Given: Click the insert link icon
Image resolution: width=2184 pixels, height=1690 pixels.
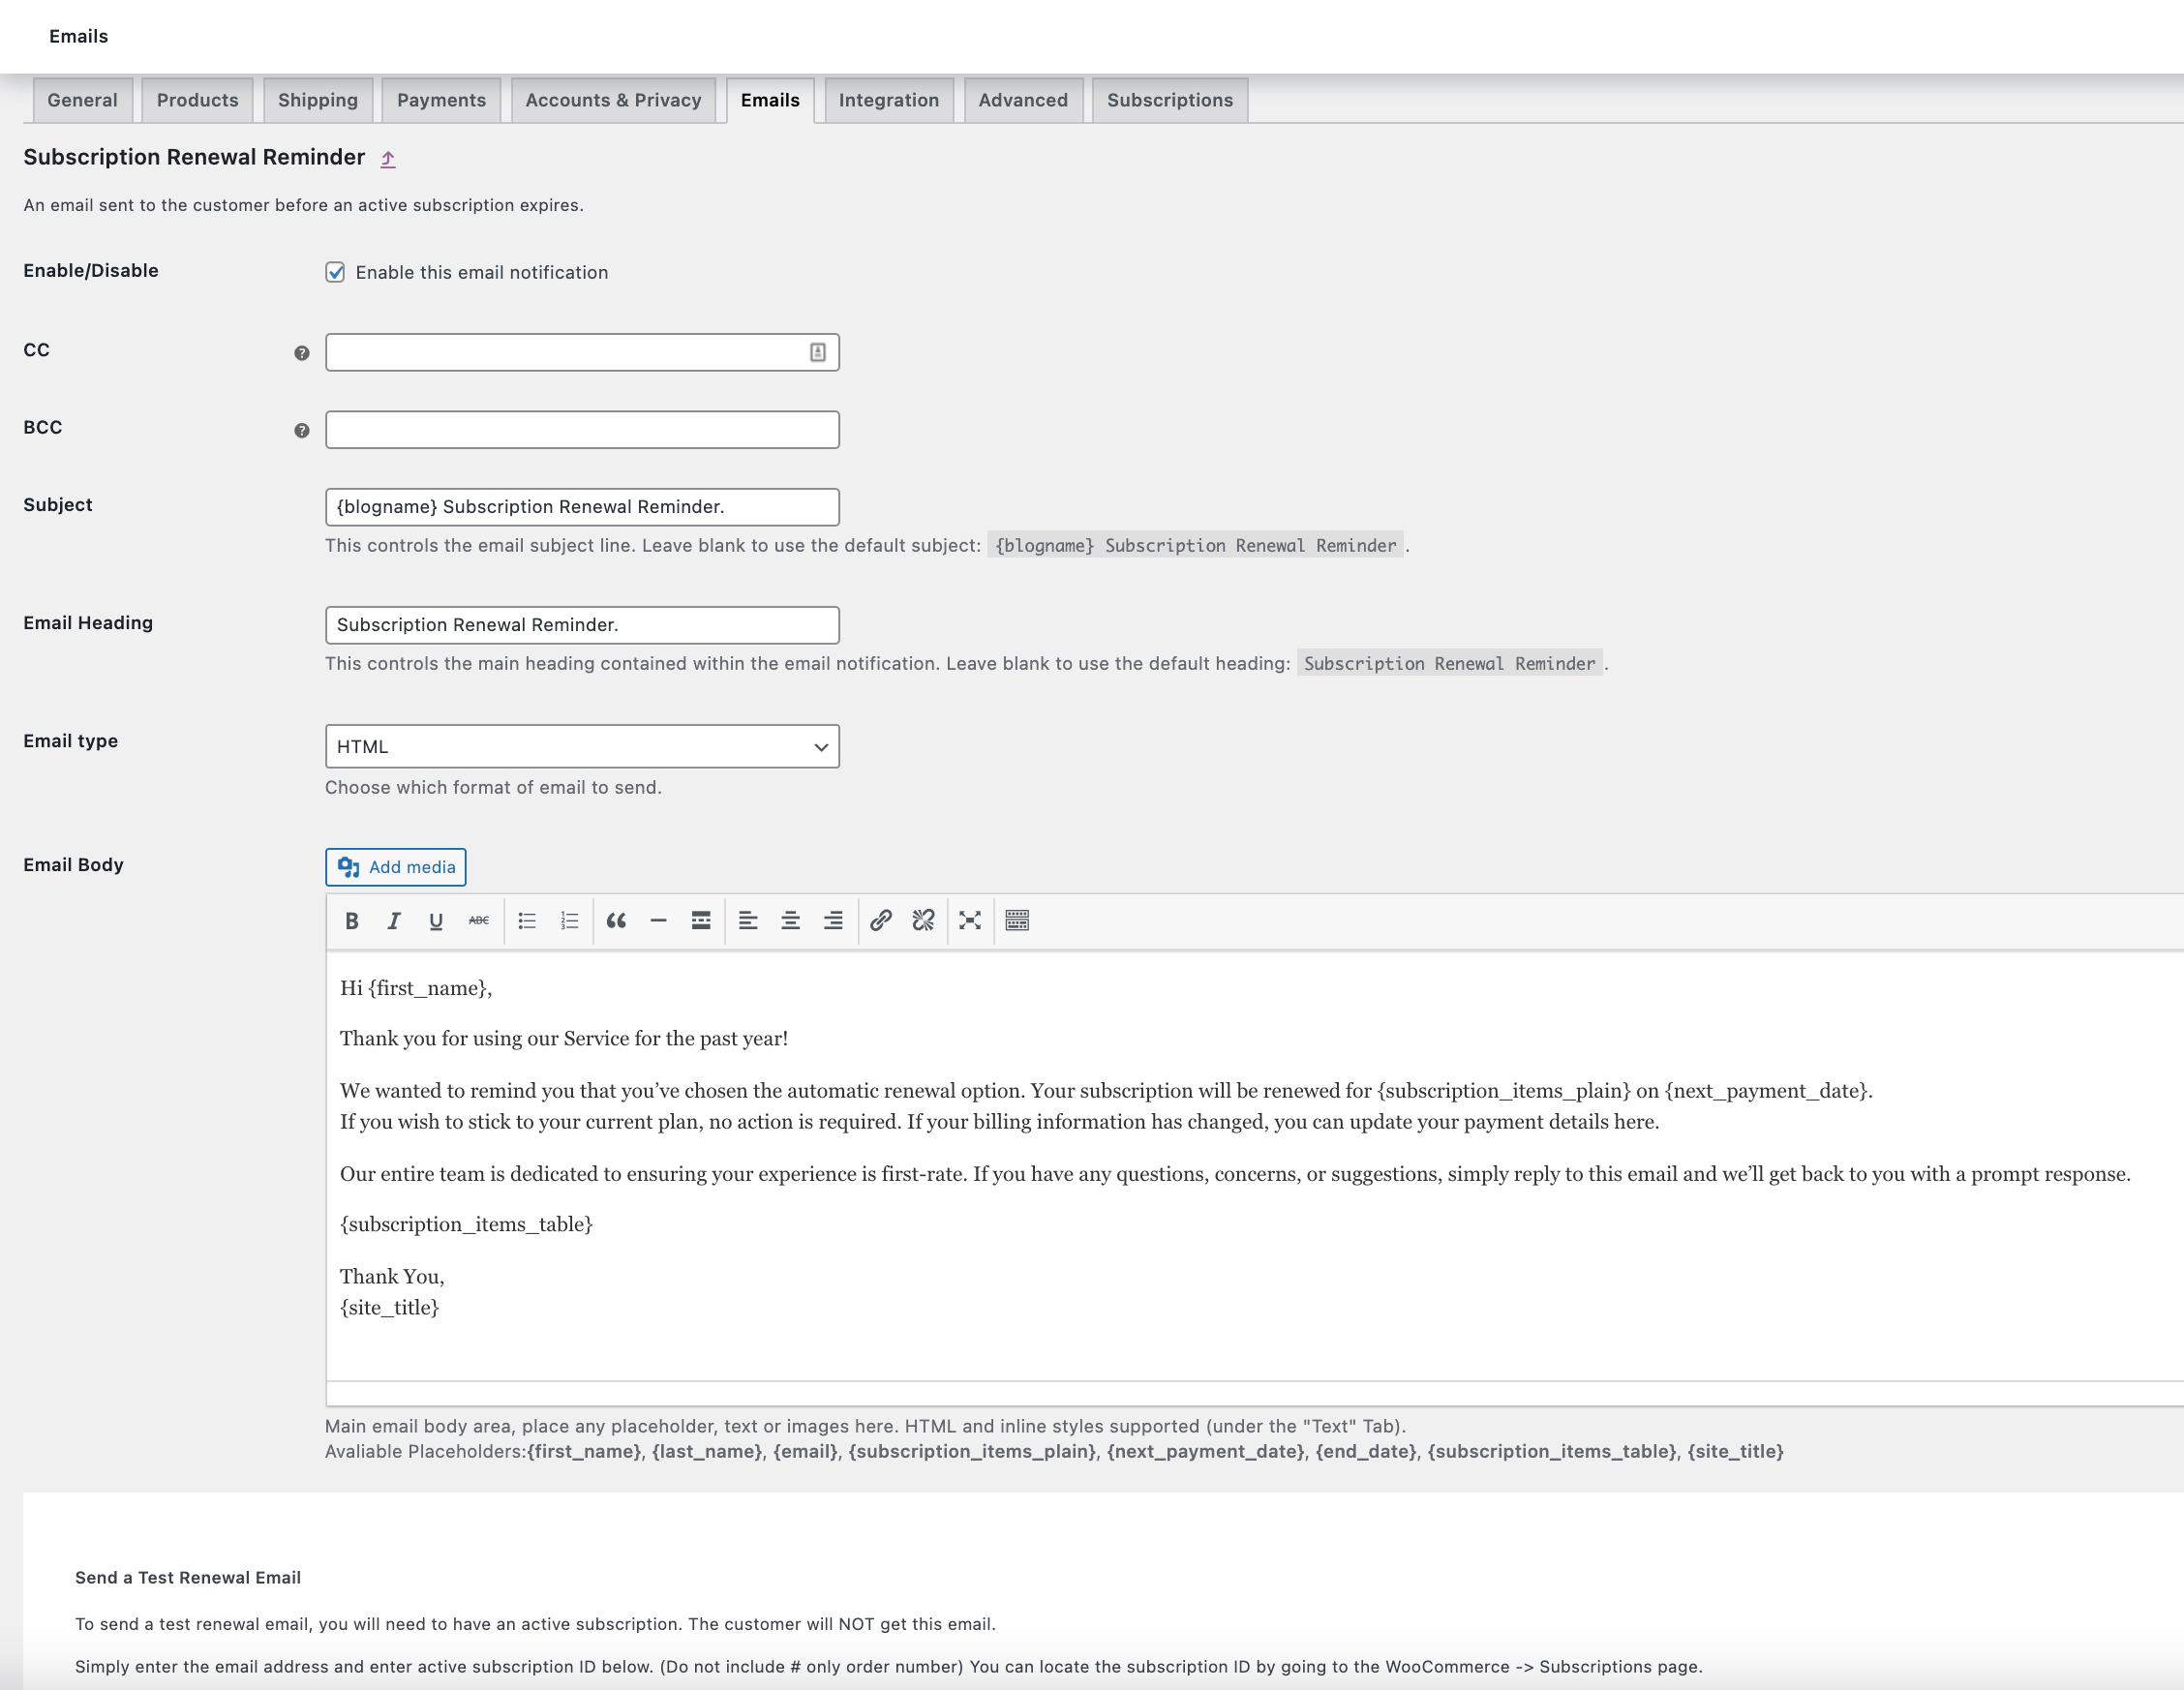Looking at the screenshot, I should (x=880, y=921).
